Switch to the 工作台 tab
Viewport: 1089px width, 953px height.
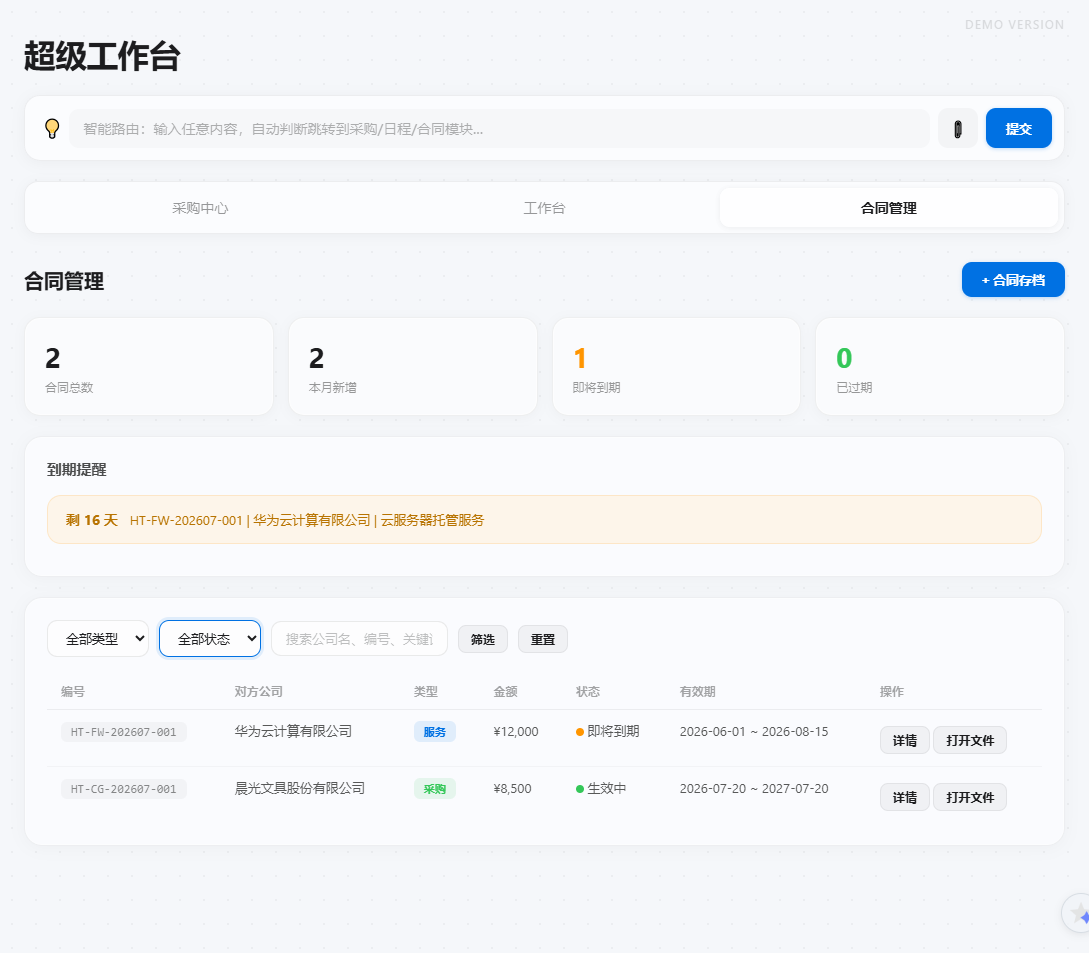(x=544, y=208)
